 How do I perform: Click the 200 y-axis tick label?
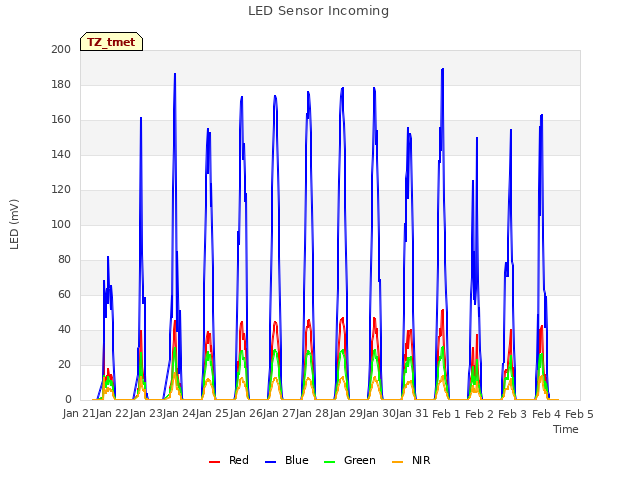point(61,49)
